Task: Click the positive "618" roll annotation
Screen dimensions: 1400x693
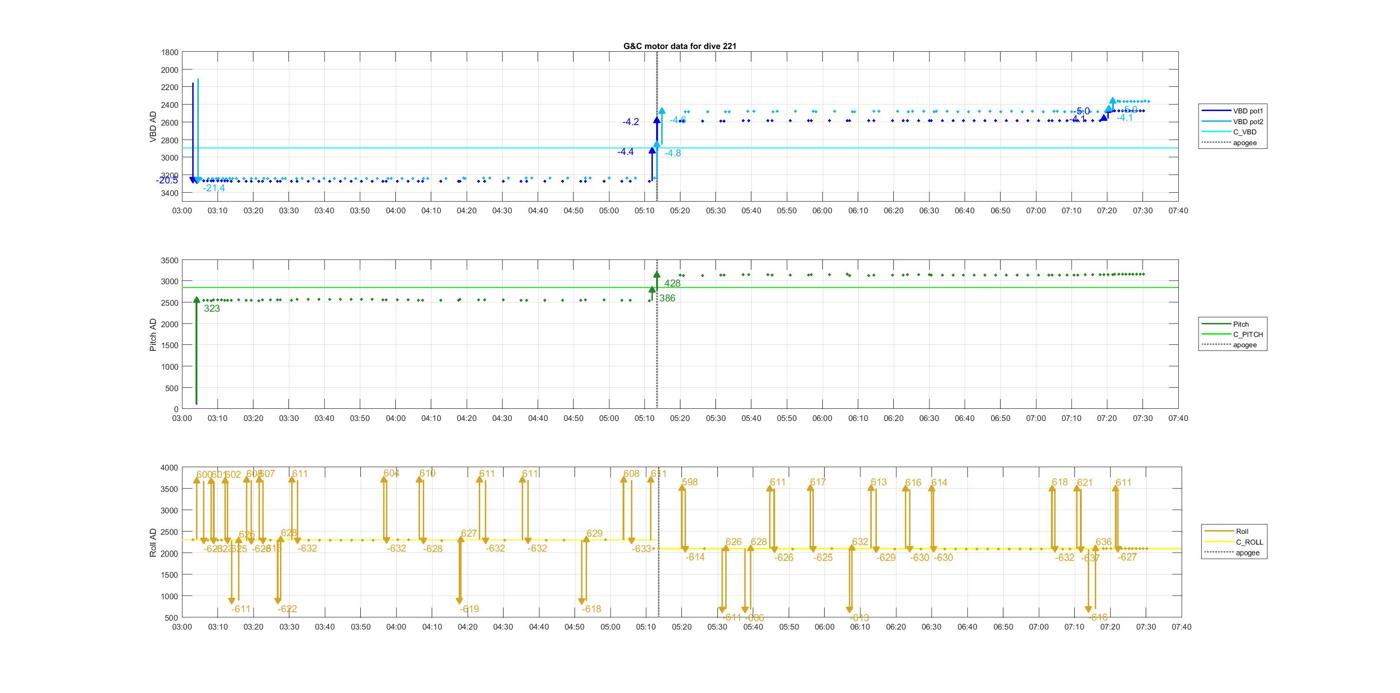Action: pos(1060,483)
